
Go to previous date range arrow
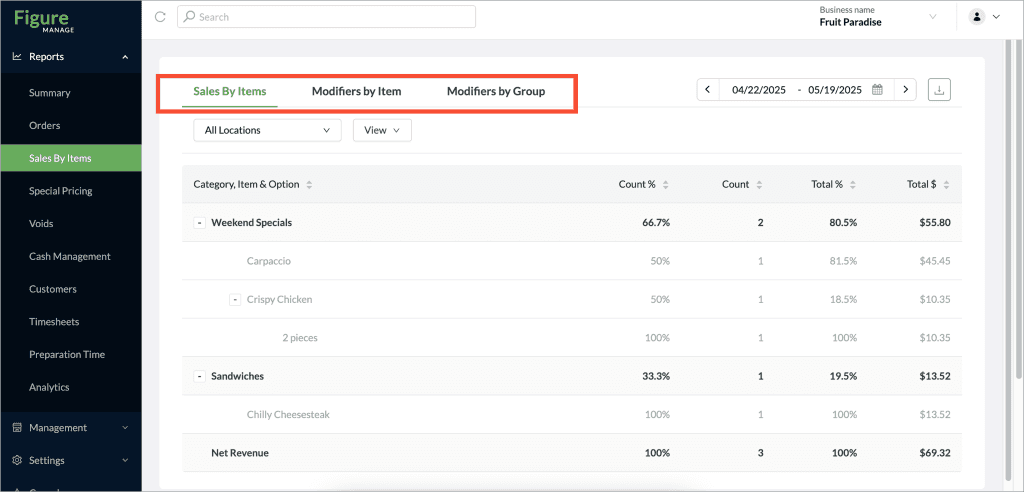tap(708, 90)
